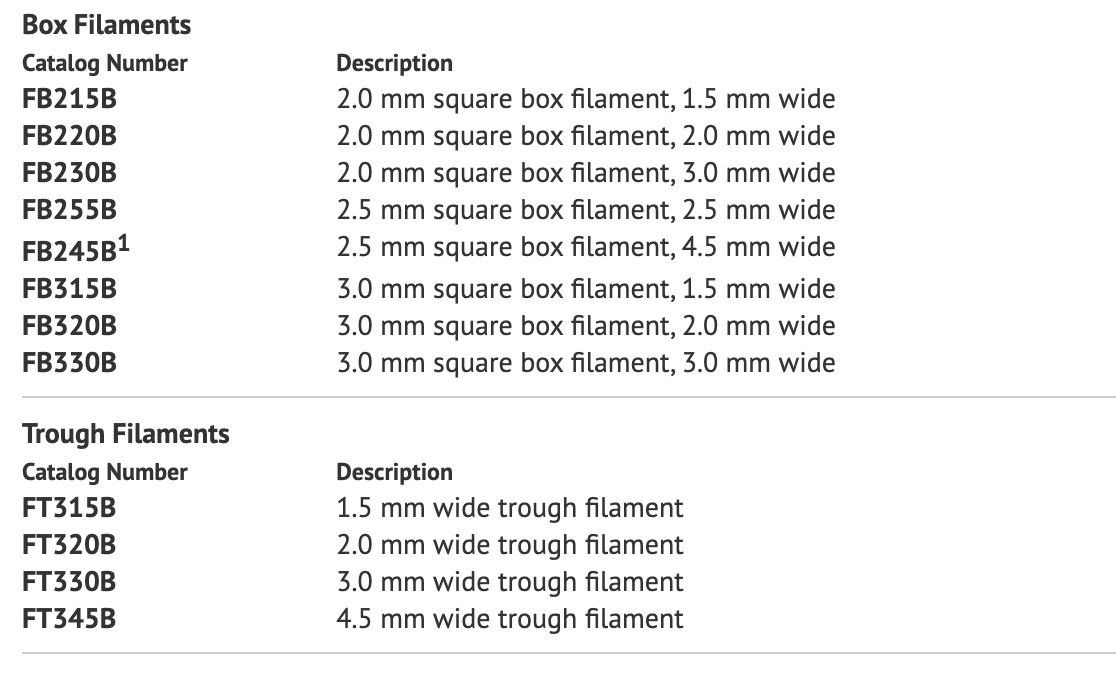Select the FT330B catalog number
This screenshot has width=1116, height=674.
69,582
